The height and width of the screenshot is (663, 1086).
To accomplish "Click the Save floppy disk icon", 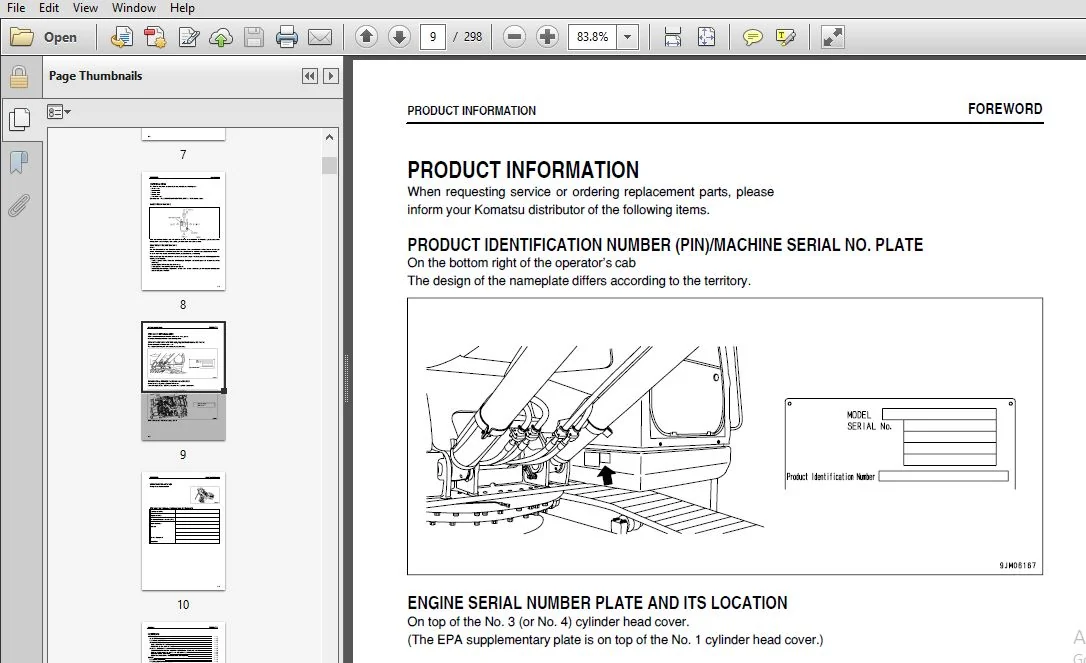I will pos(254,37).
